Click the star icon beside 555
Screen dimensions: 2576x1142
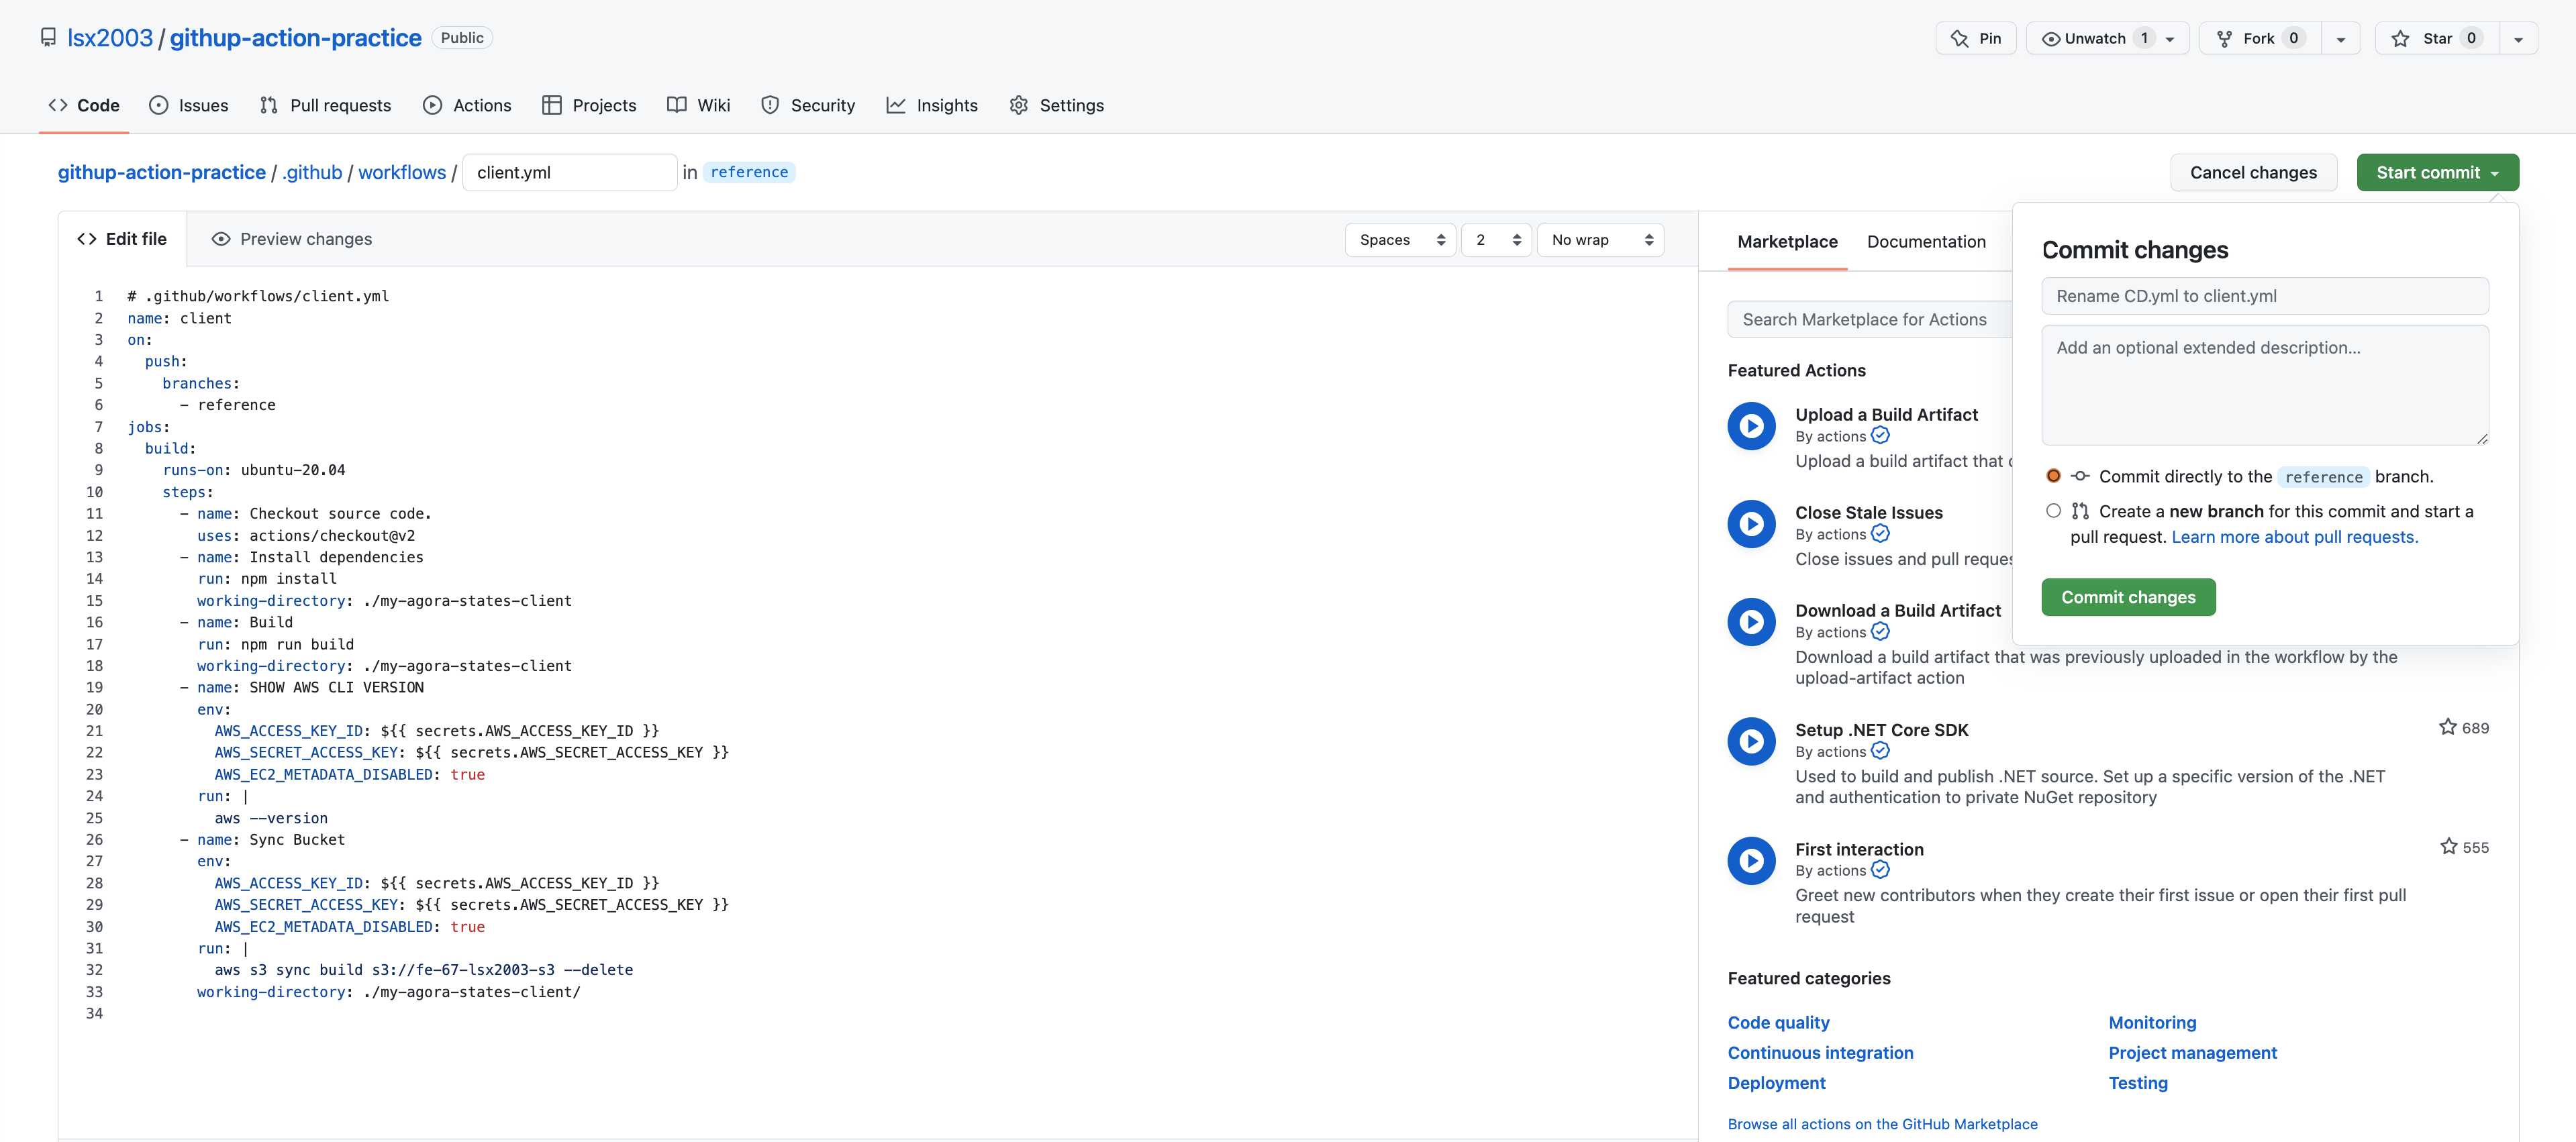[2448, 846]
